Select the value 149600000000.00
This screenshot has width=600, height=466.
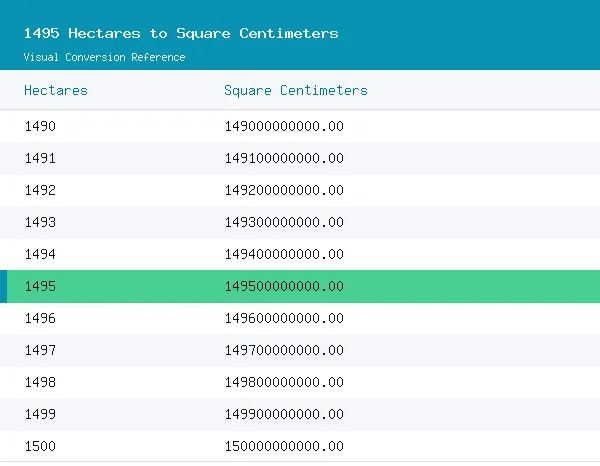(284, 318)
